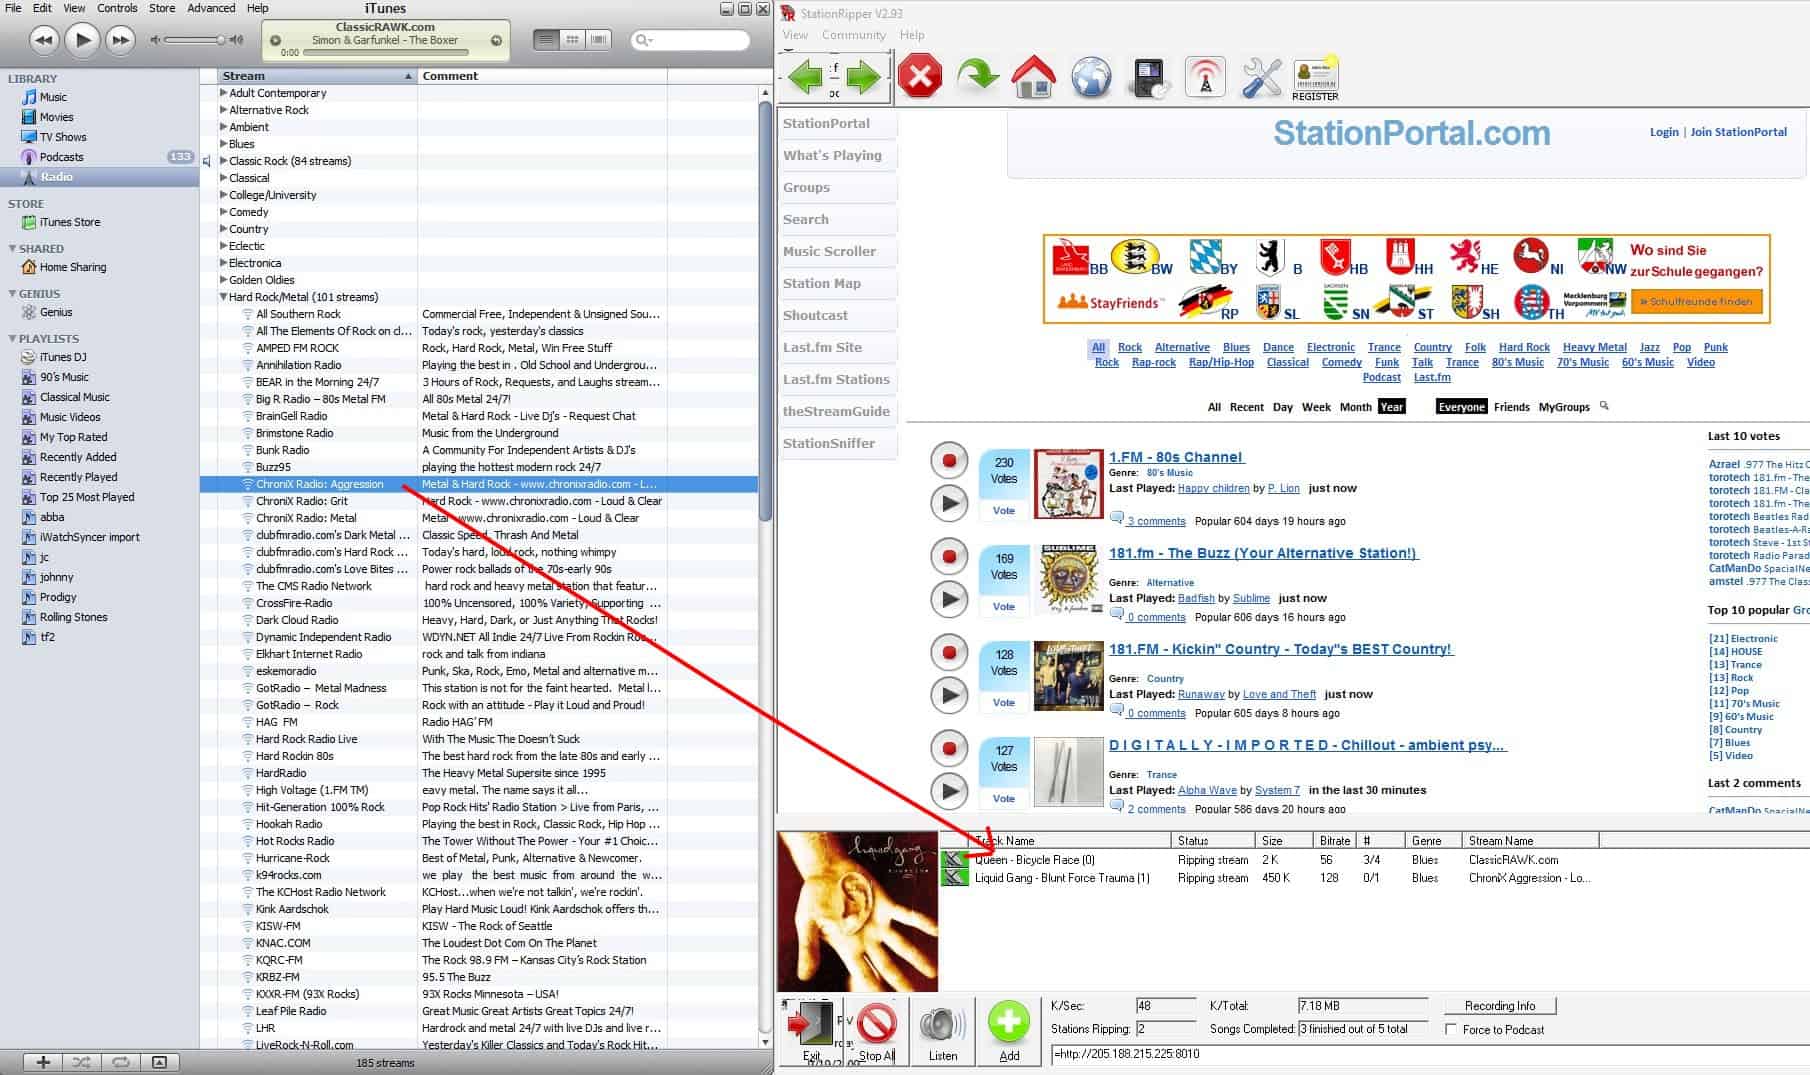
Task: Click the iTunes play button
Action: pos(82,40)
